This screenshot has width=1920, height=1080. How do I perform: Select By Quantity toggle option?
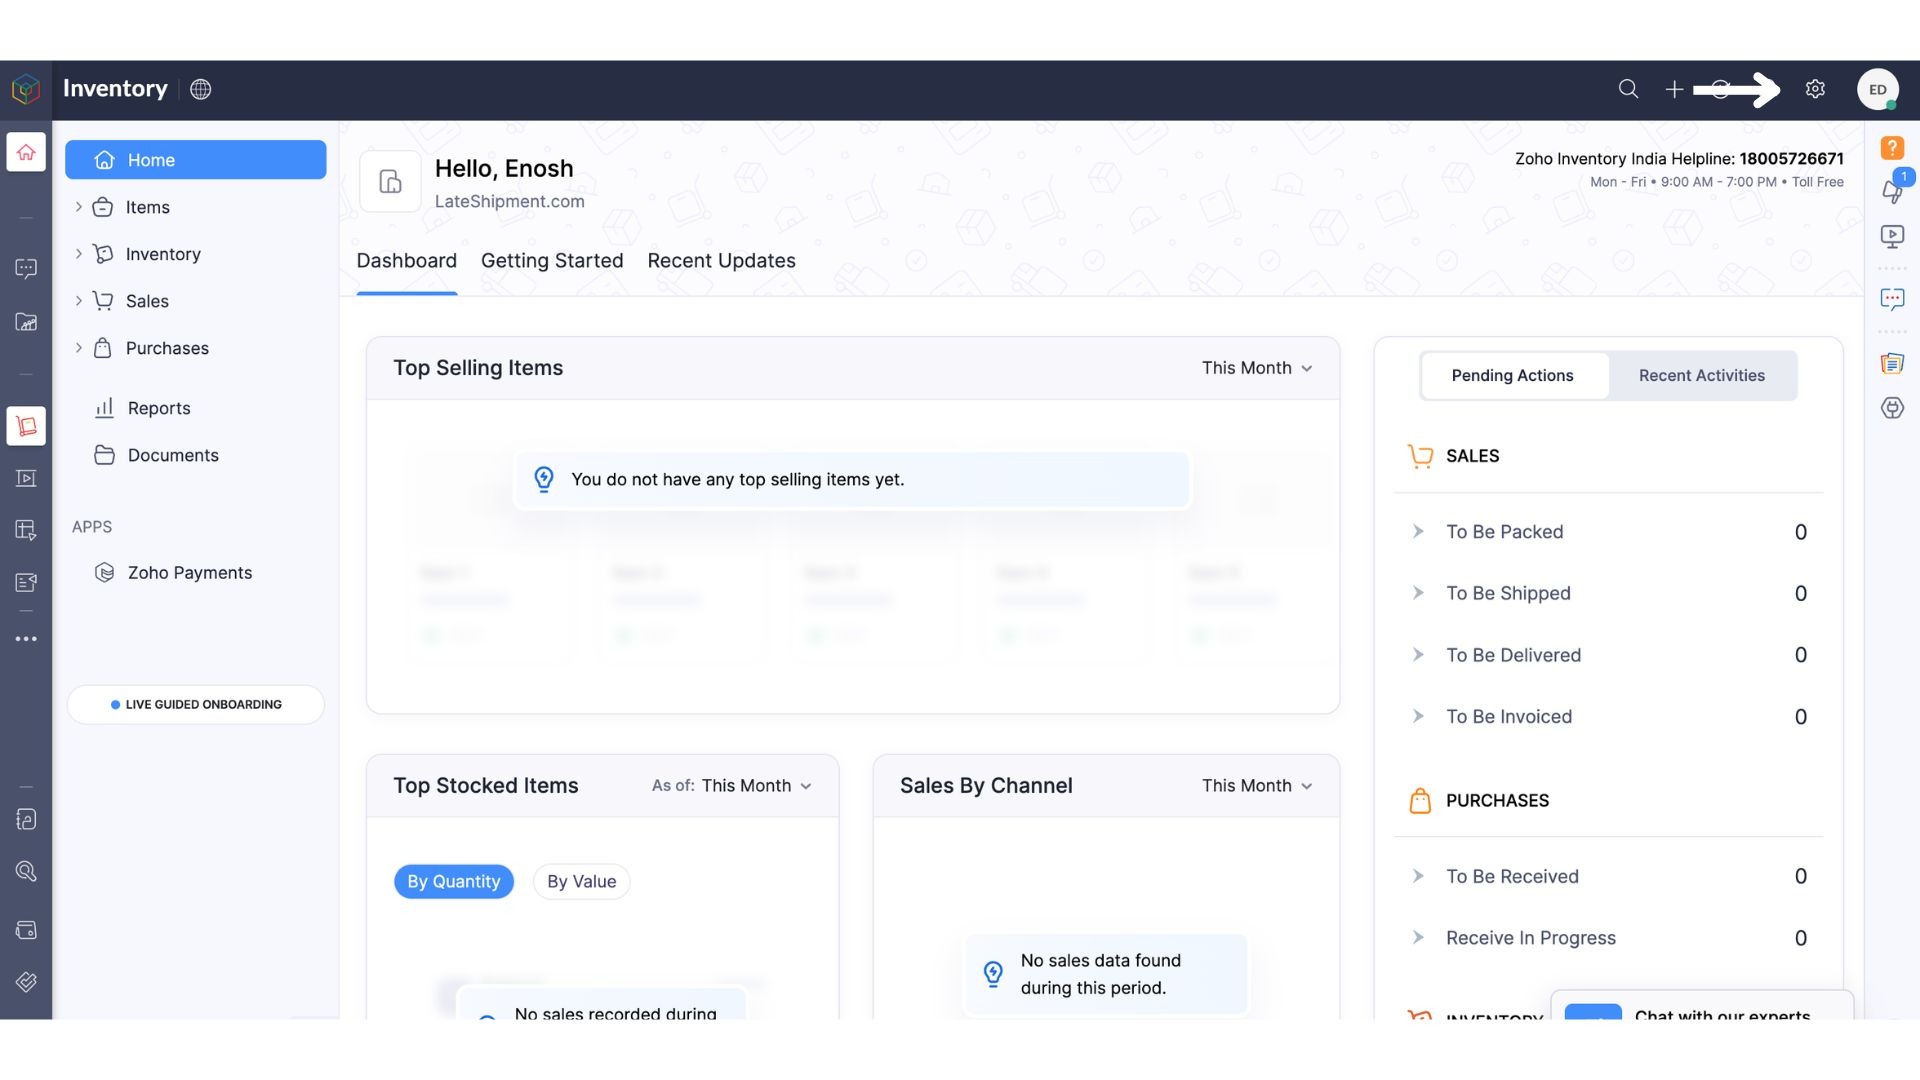(x=453, y=881)
